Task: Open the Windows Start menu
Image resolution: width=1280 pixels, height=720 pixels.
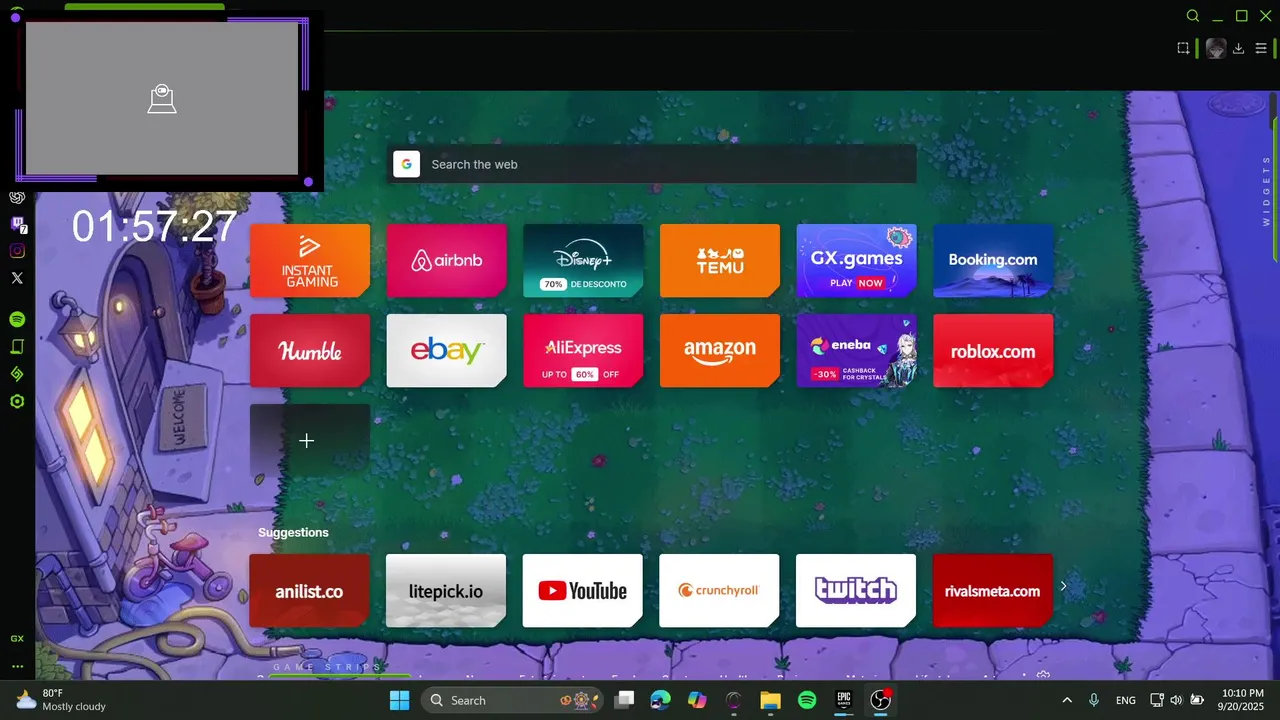Action: pos(399,700)
